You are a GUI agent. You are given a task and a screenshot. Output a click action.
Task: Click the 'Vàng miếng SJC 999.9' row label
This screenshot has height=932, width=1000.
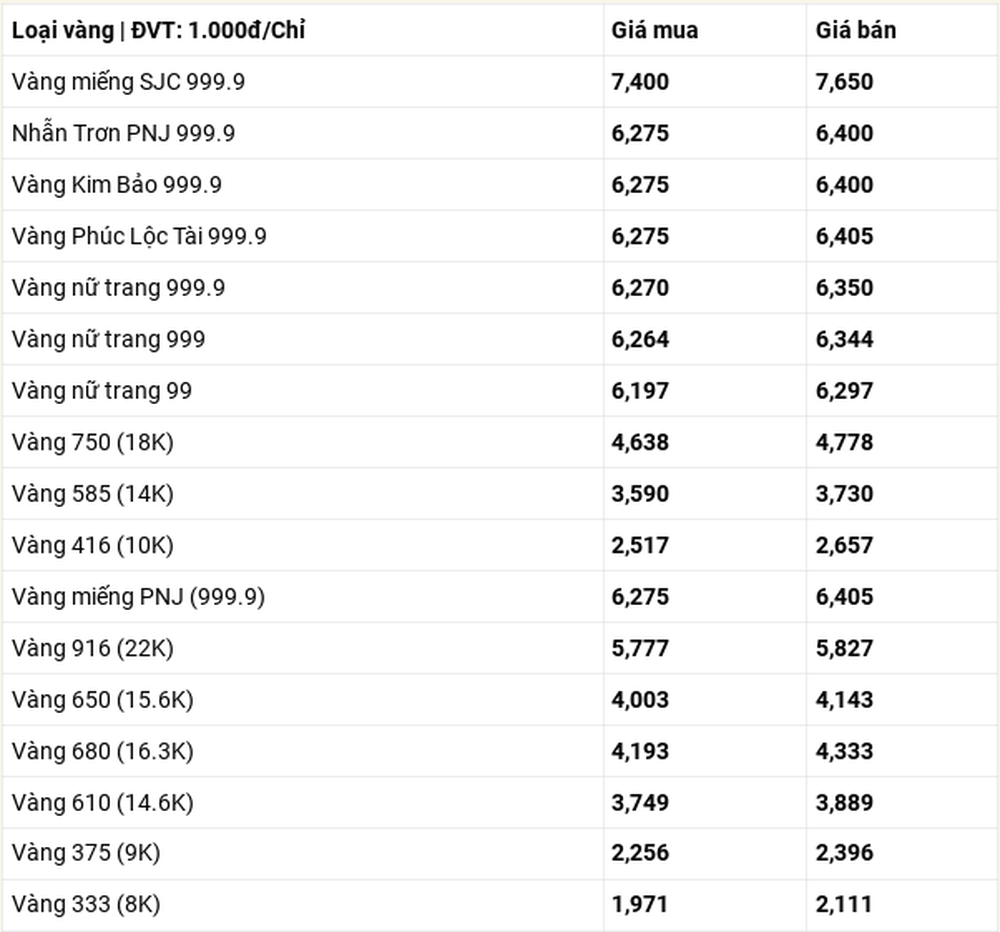coord(128,82)
